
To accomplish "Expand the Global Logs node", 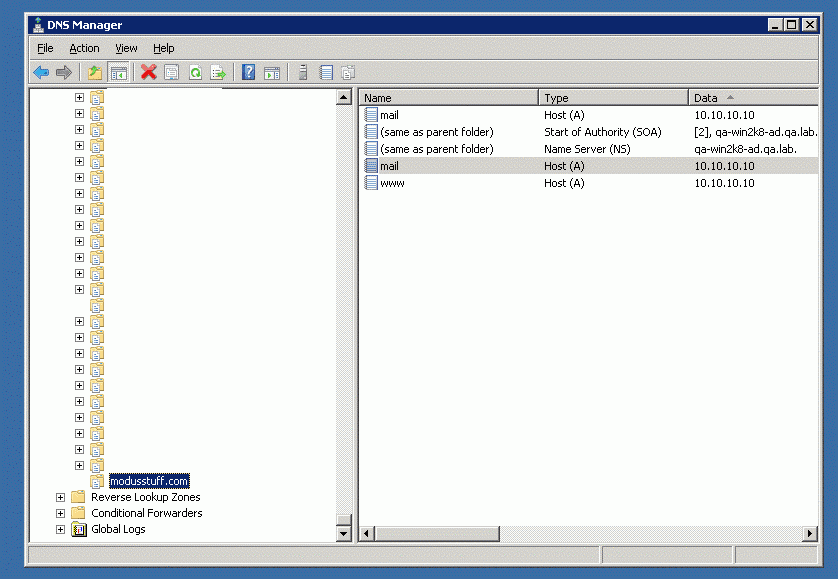I will [x=61, y=529].
